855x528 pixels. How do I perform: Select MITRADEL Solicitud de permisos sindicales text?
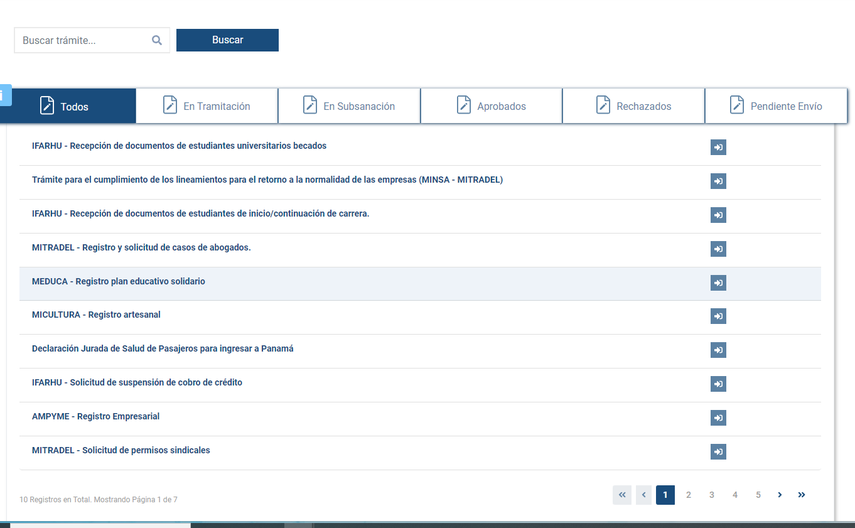pyautogui.click(x=121, y=449)
